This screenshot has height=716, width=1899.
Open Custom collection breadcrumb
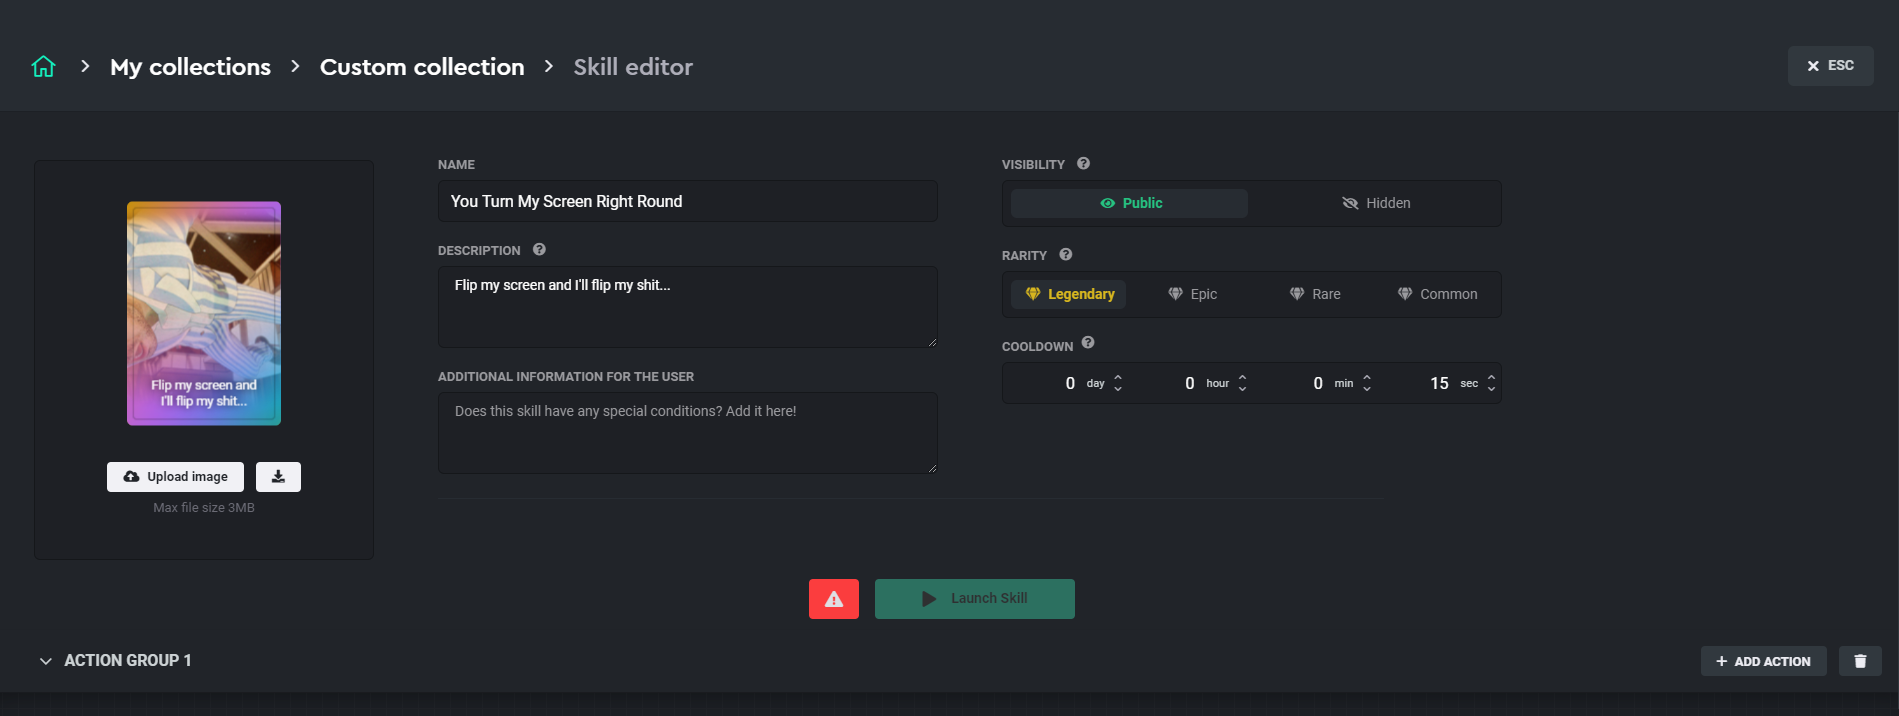(x=422, y=67)
